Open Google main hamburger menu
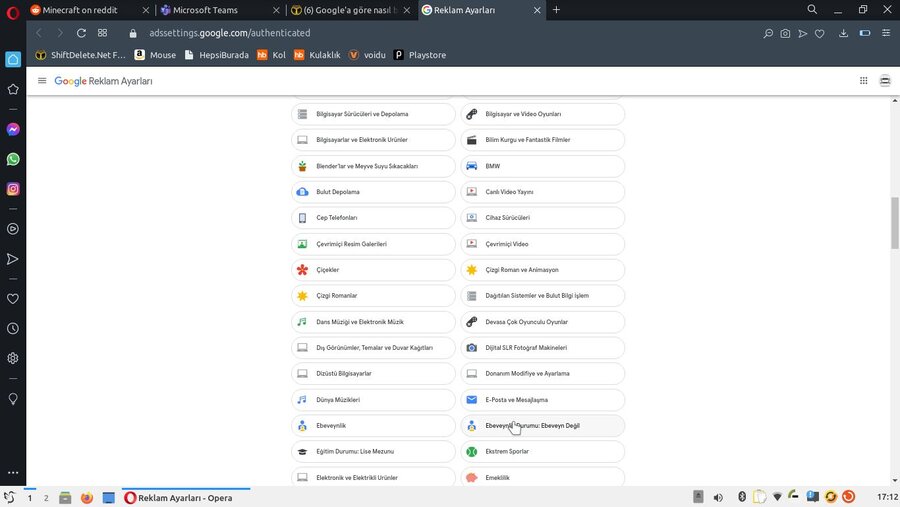The width and height of the screenshot is (900, 507). [42, 81]
